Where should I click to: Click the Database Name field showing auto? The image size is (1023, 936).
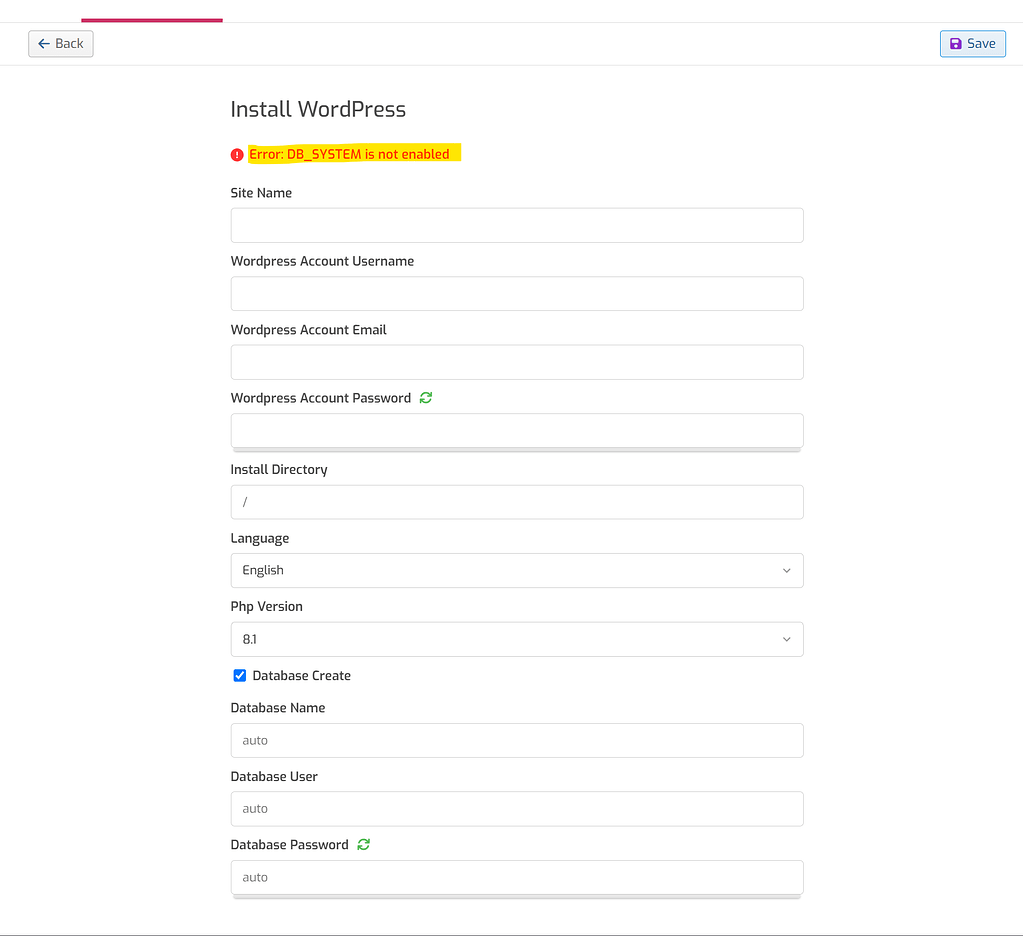pyautogui.click(x=516, y=740)
